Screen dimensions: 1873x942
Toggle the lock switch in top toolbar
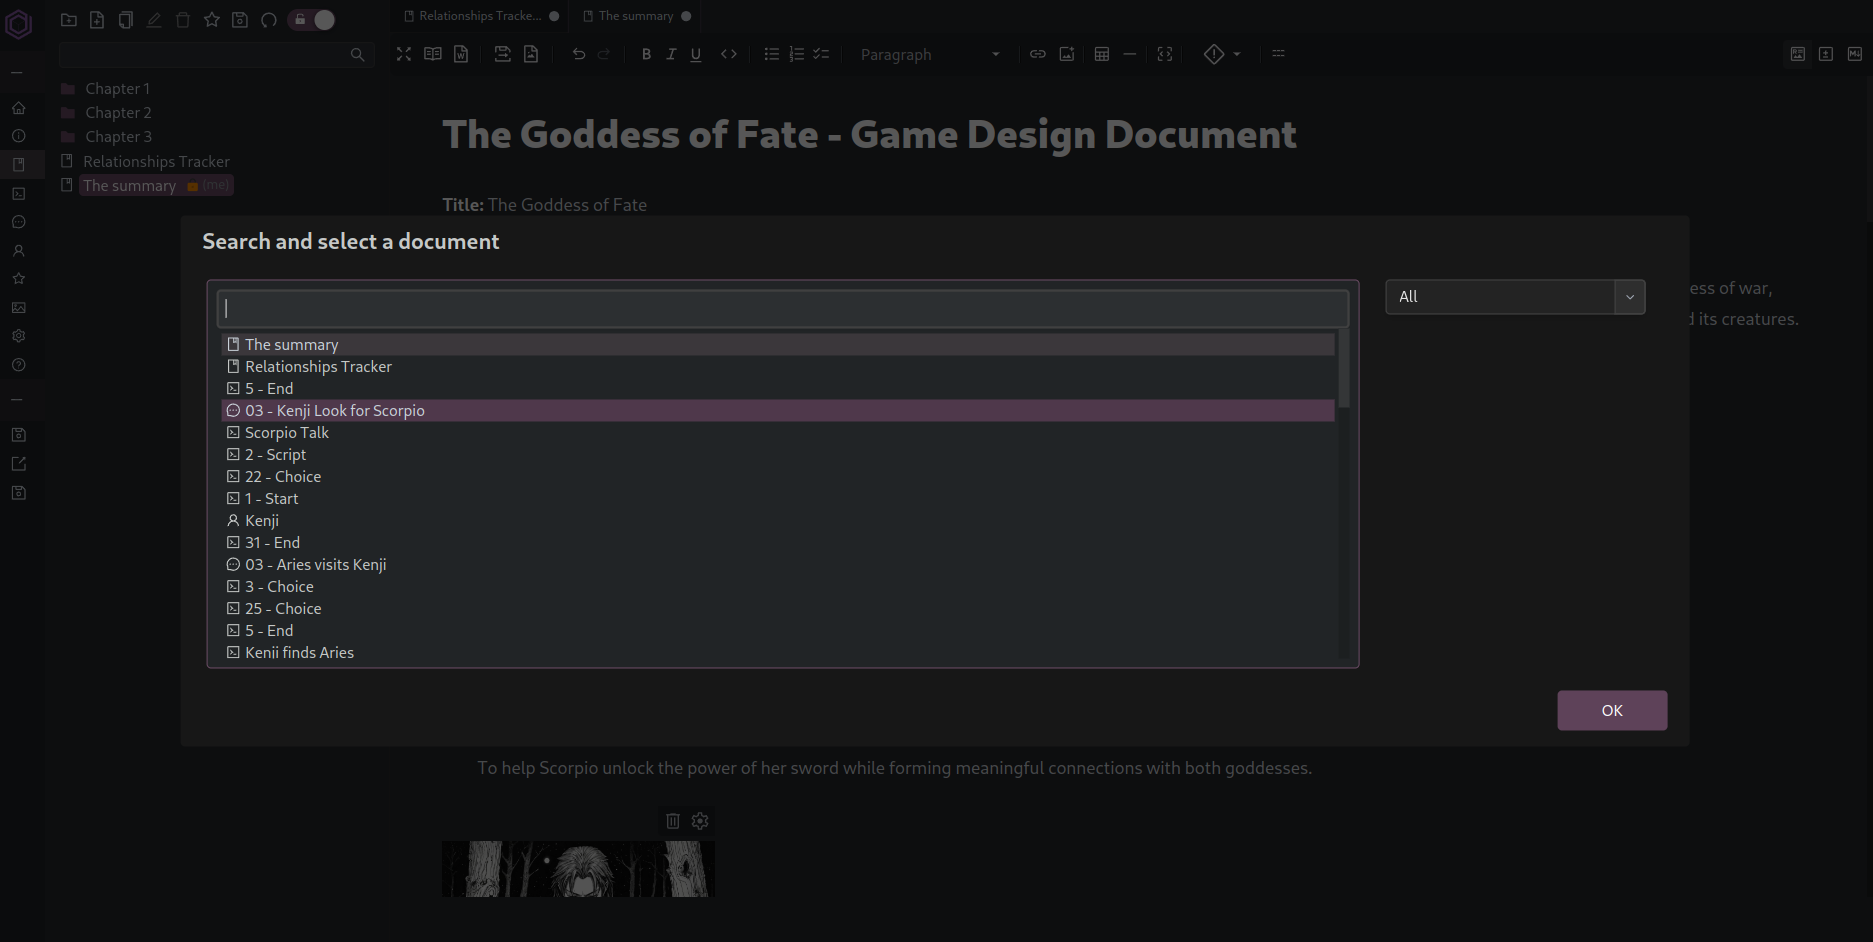(x=311, y=19)
